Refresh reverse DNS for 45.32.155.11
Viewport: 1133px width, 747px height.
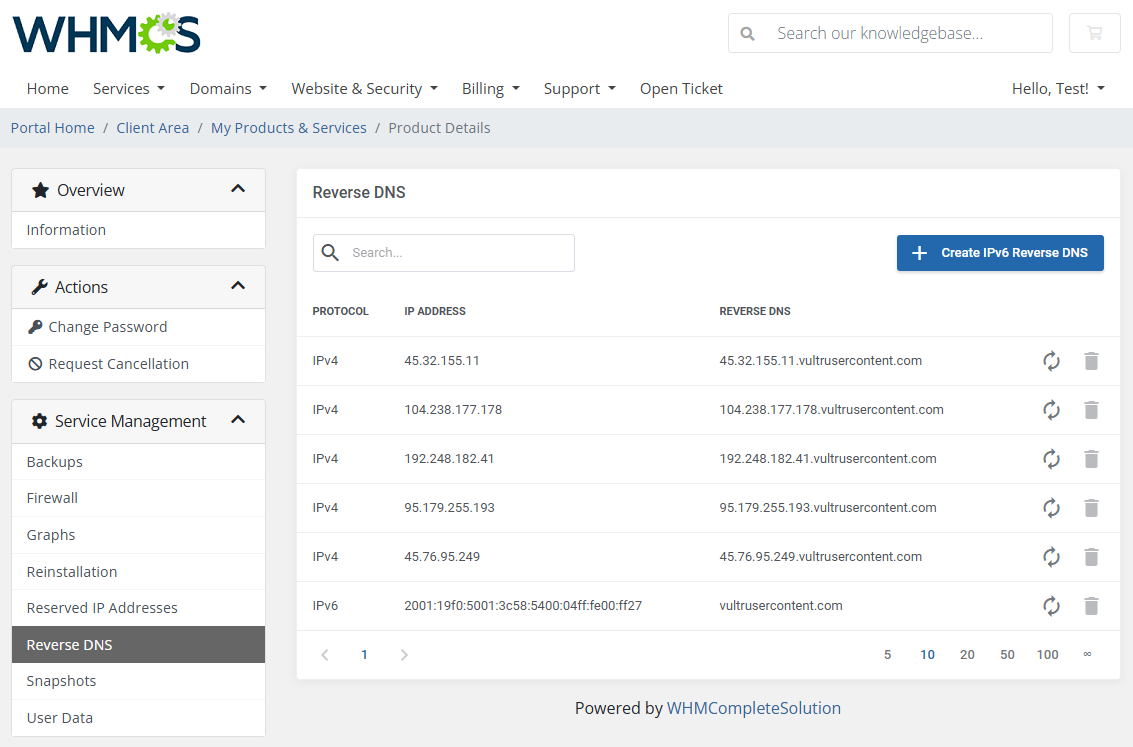1051,361
